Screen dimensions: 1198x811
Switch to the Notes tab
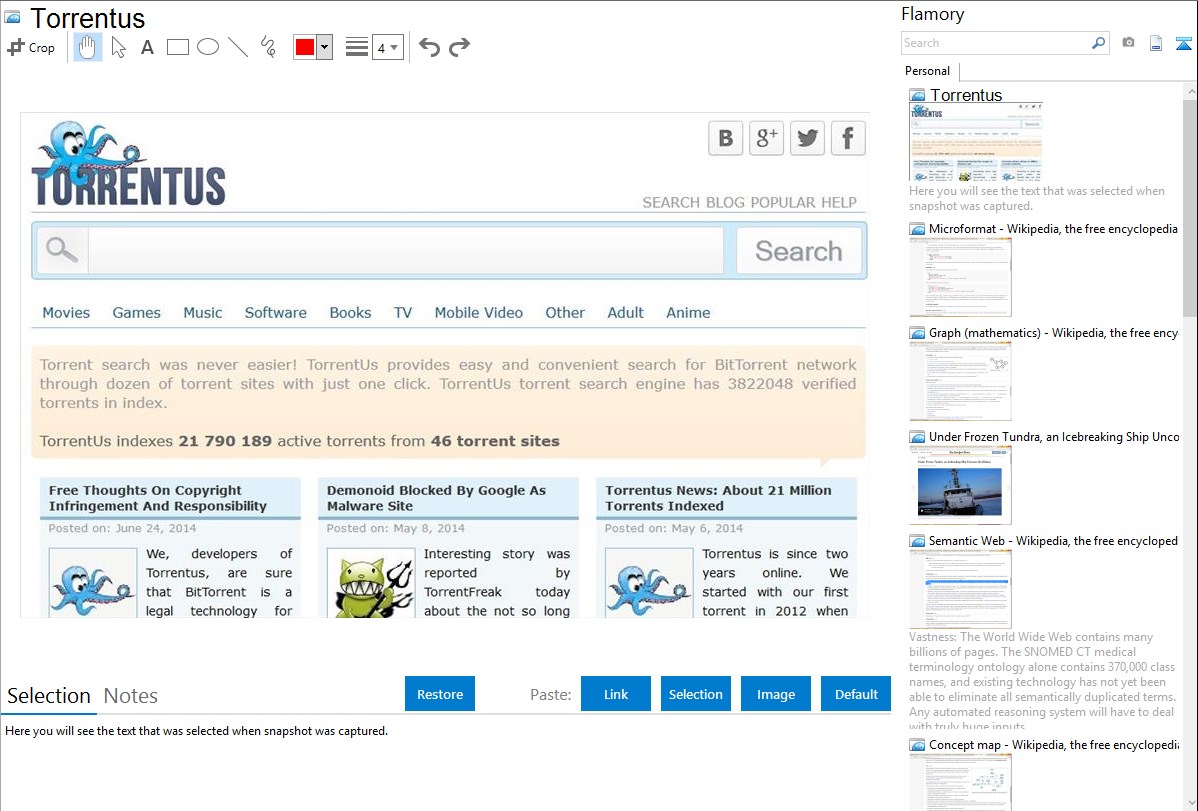[x=131, y=696]
